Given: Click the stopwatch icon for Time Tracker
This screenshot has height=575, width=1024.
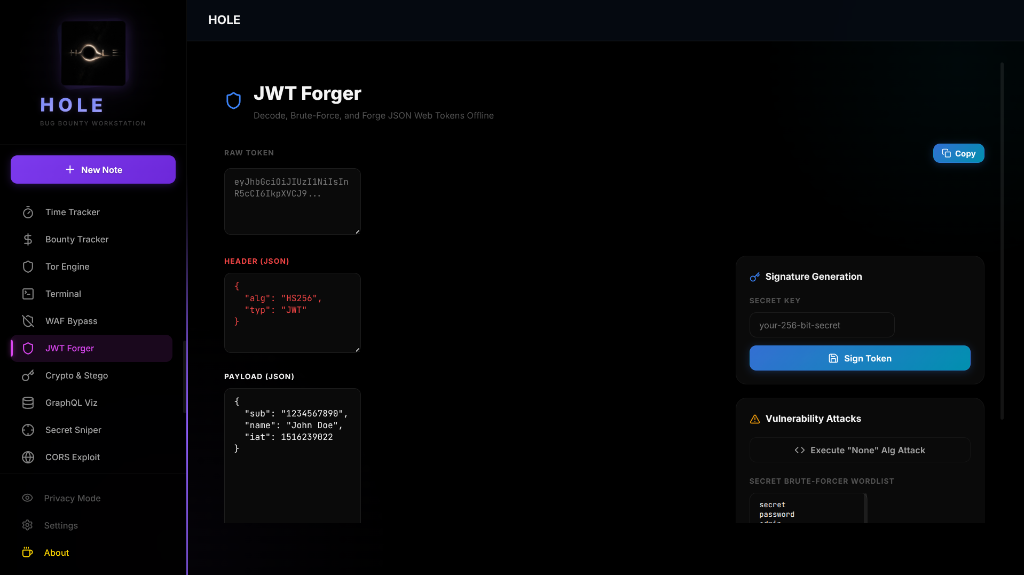Looking at the screenshot, I should click(28, 212).
